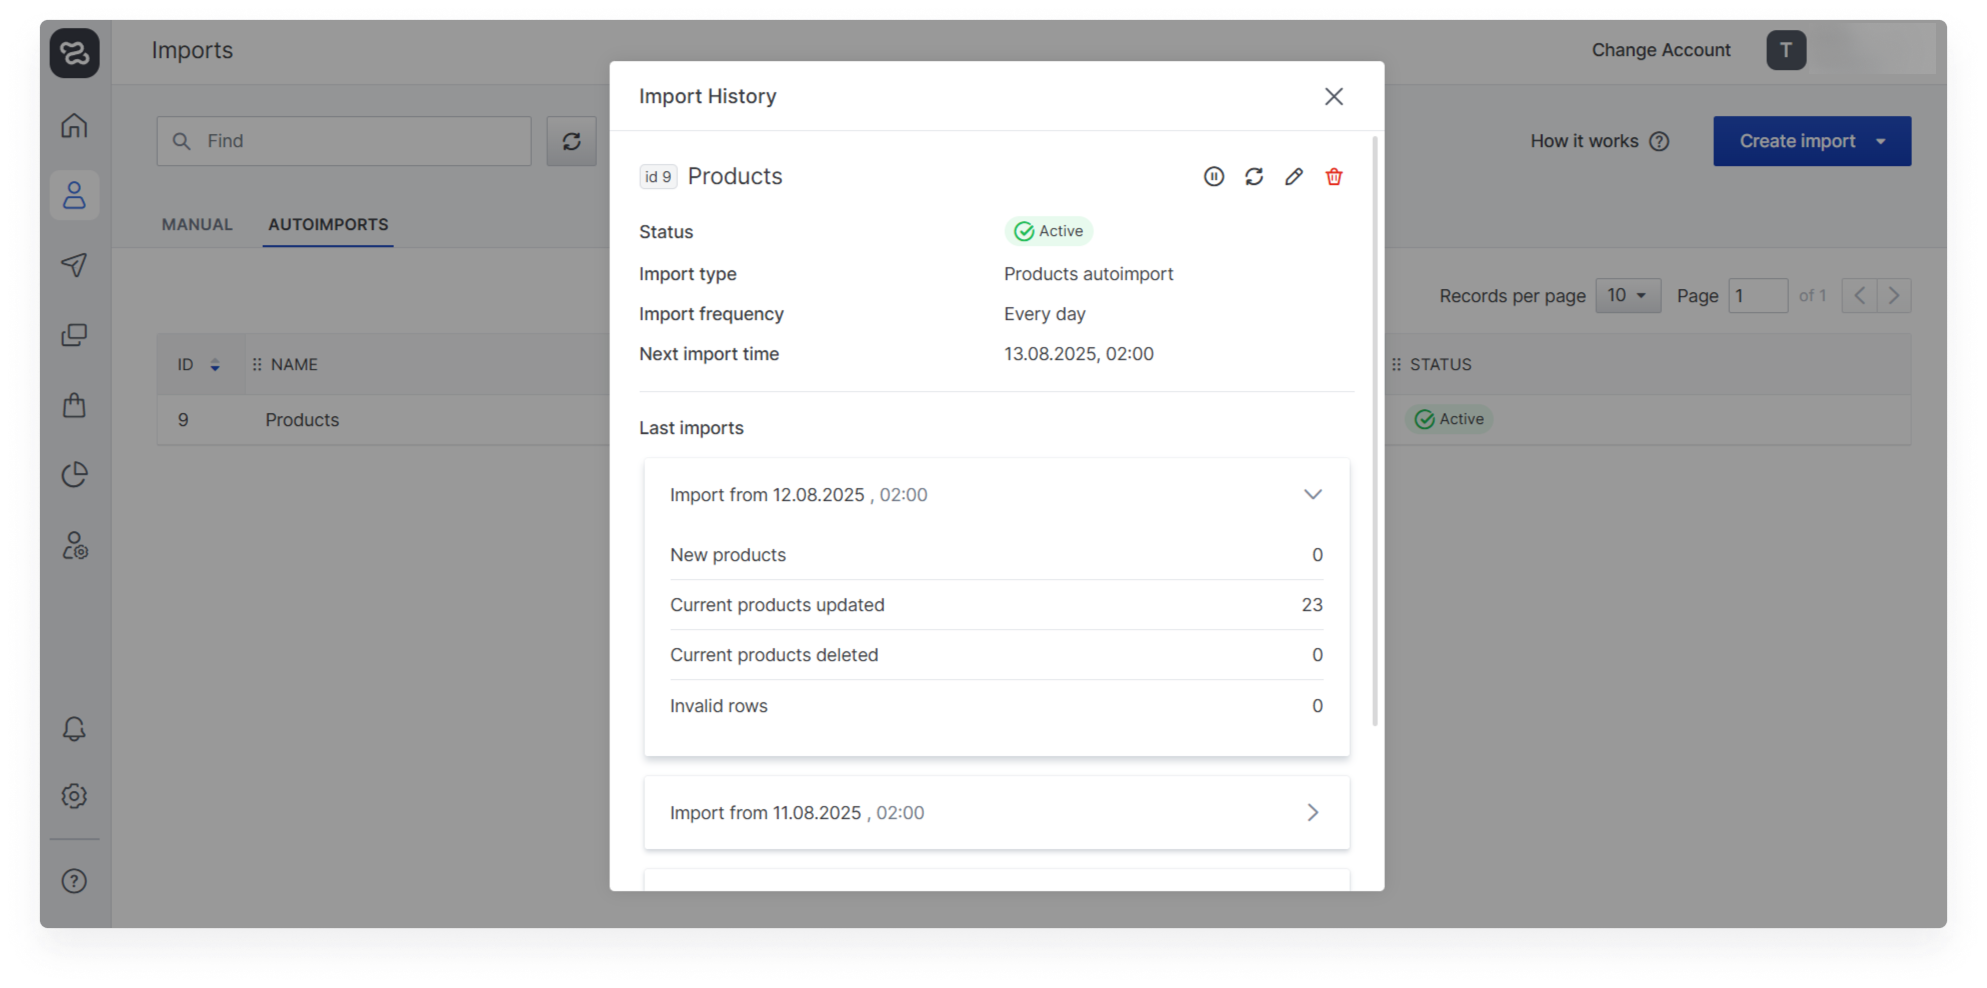Select the AUTOIMPORTS tab
This screenshot has height=988, width=1987.
pos(328,225)
